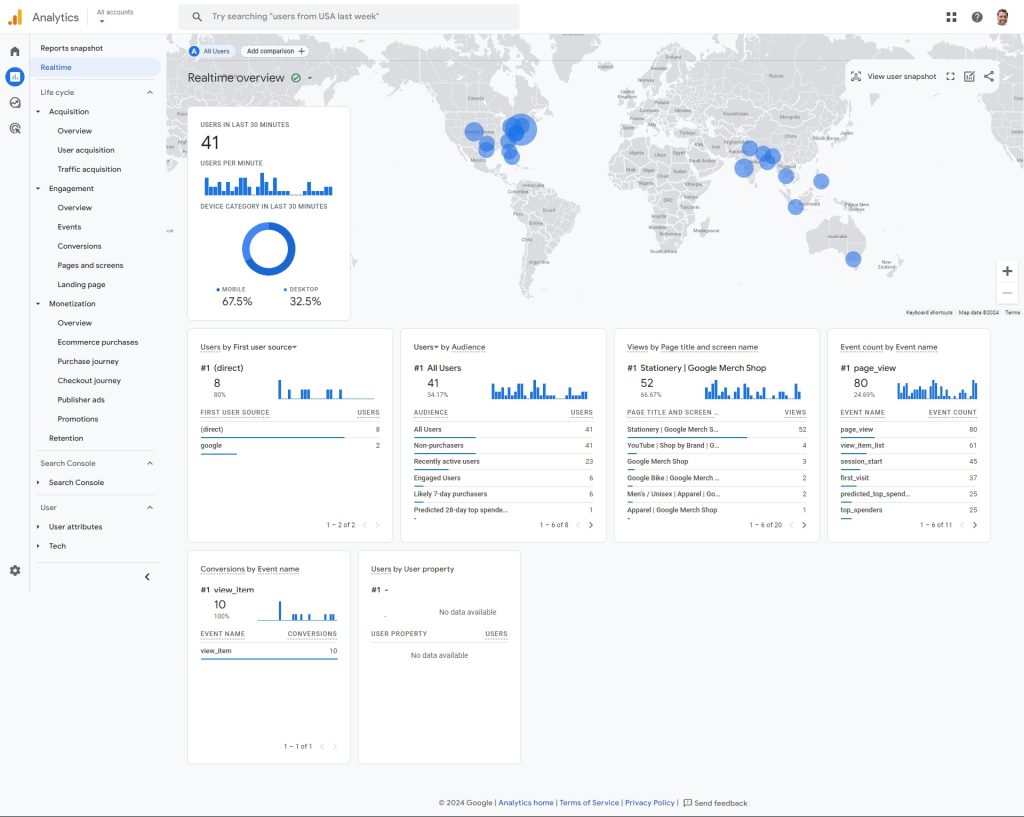Screen dimensions: 1024x817
Task: Open Reports snapshot
Action: pos(72,48)
